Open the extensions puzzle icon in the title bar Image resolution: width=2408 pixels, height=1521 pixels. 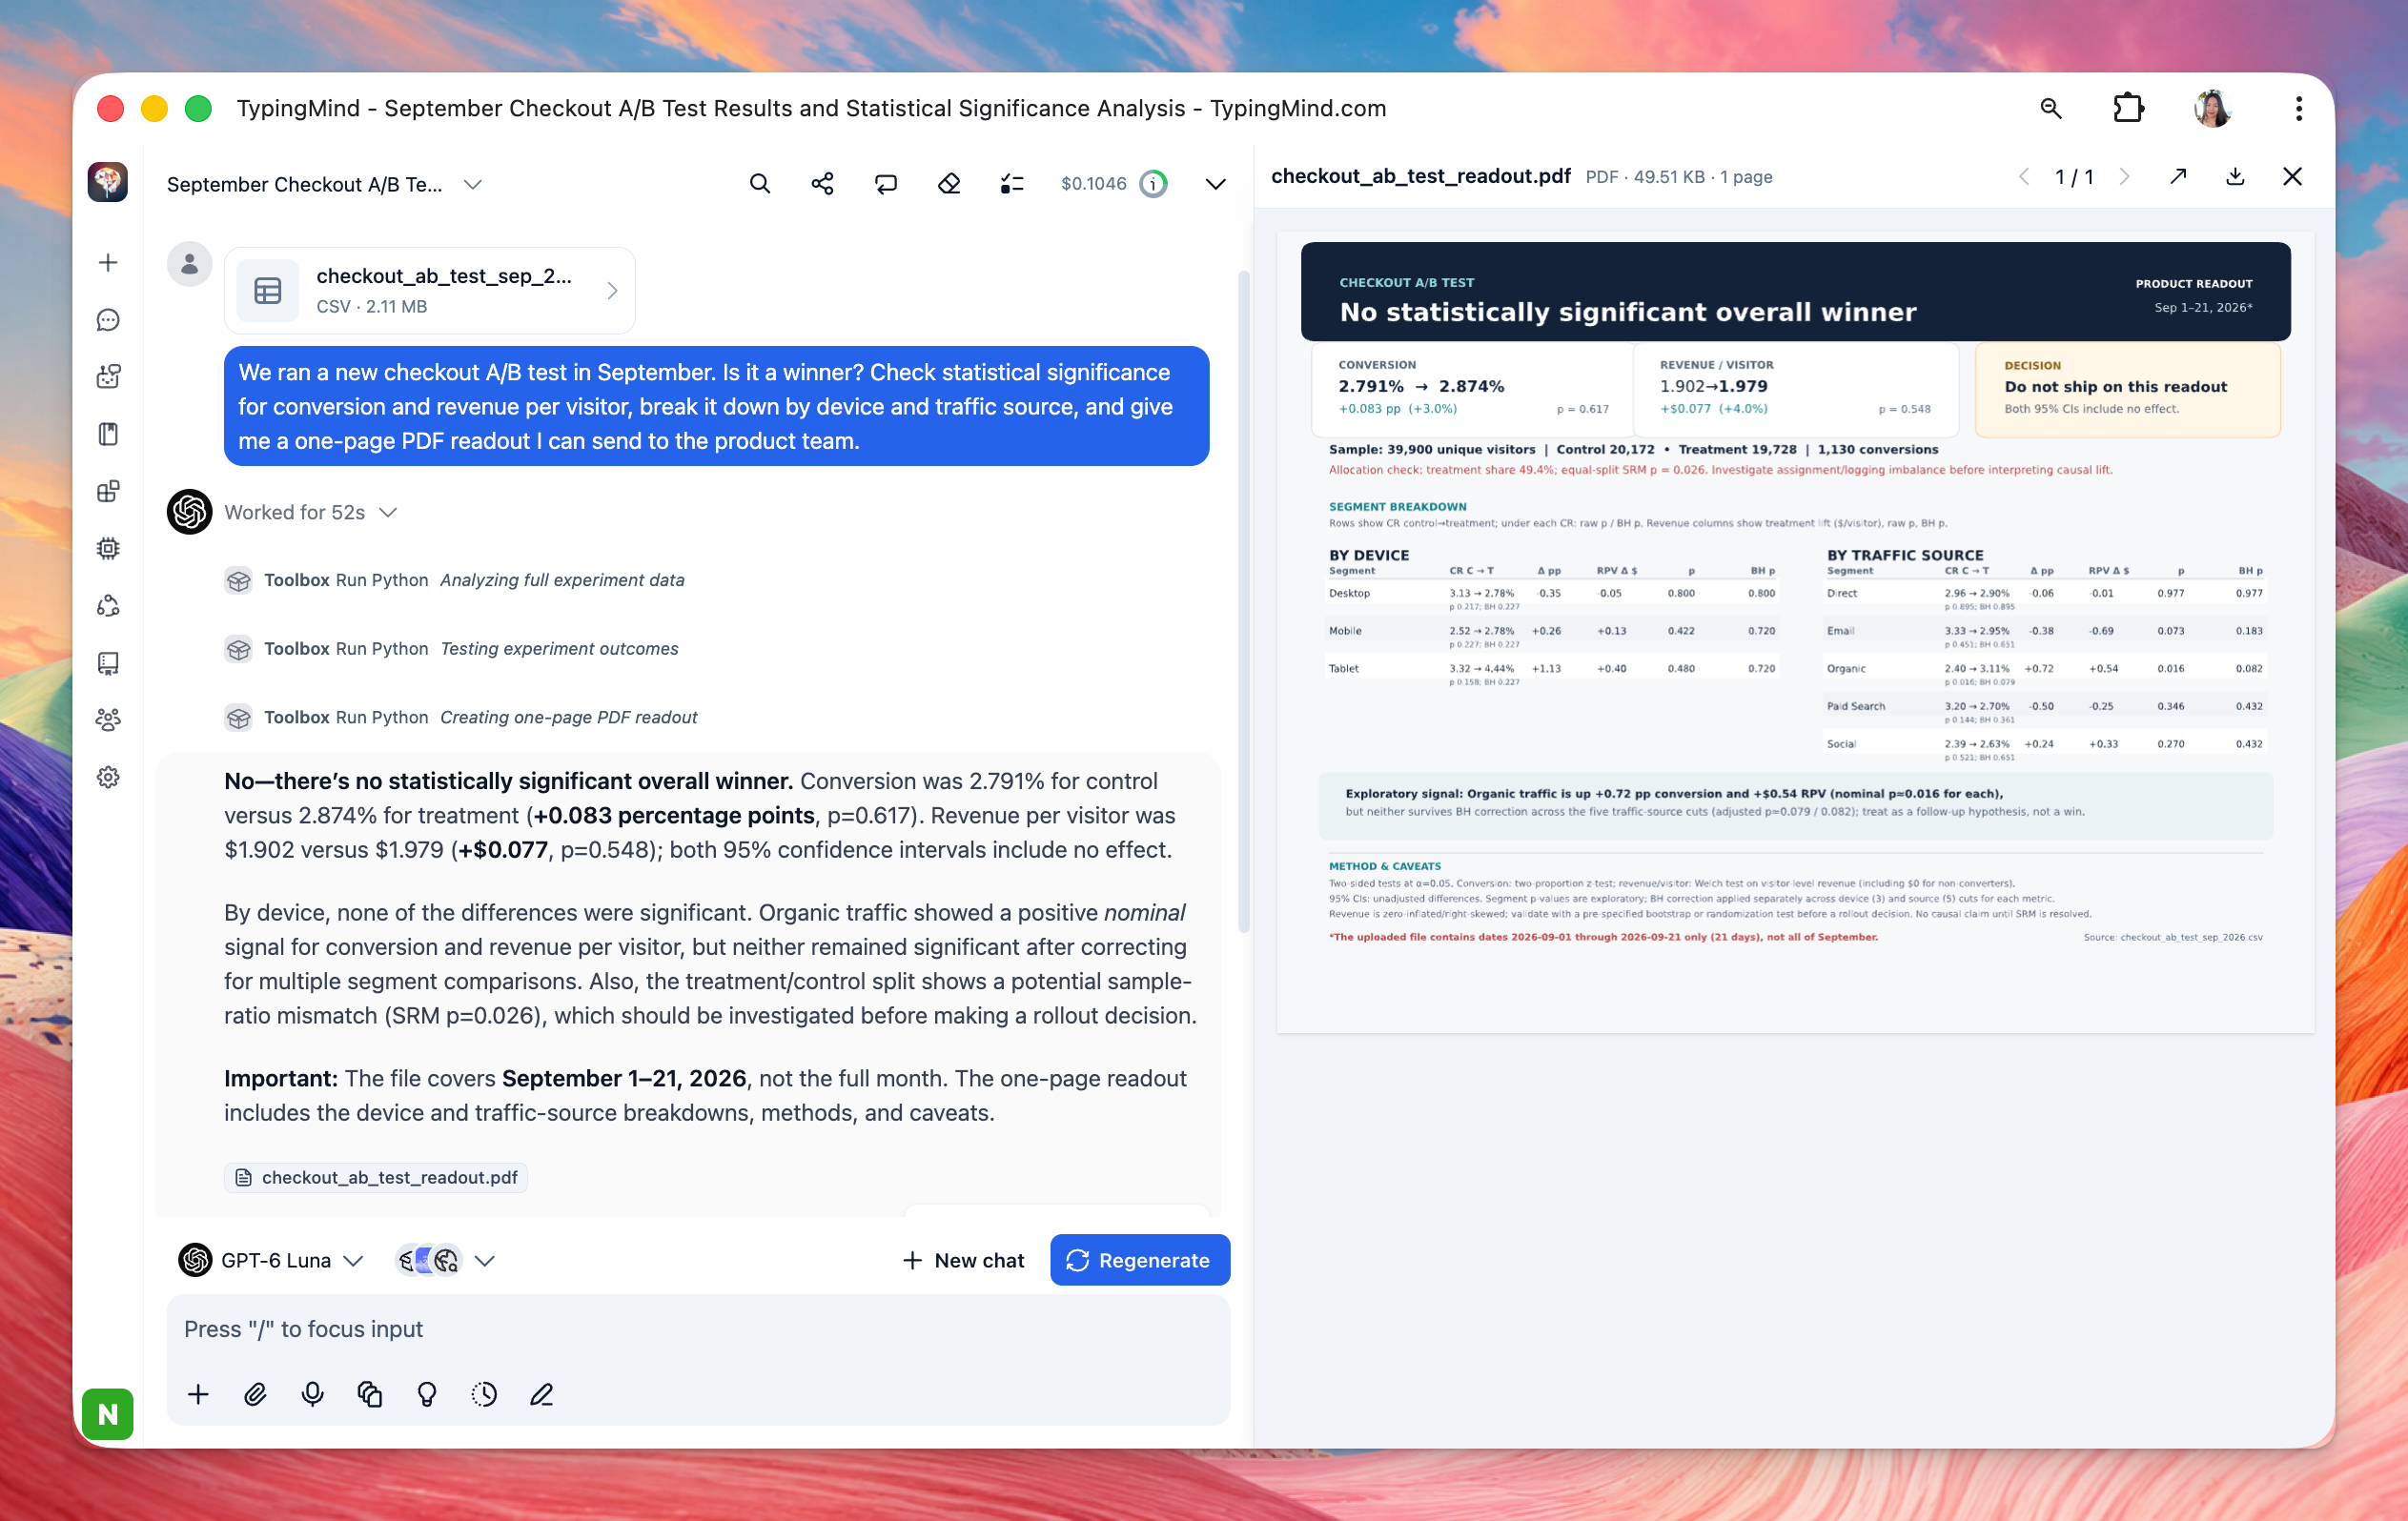pyautogui.click(x=2128, y=108)
